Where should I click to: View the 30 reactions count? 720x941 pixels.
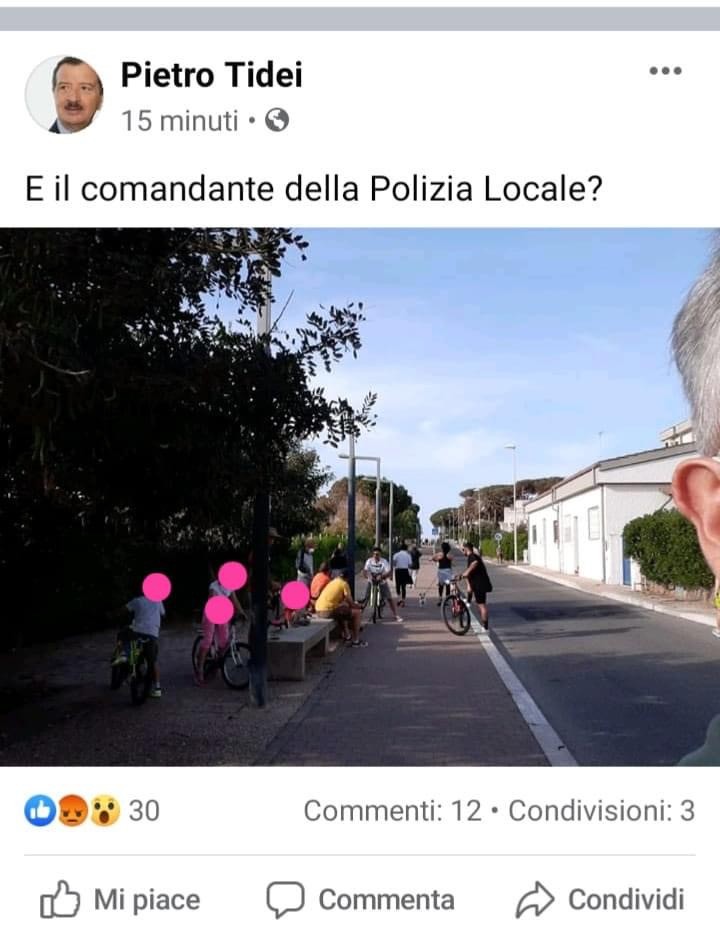click(x=144, y=811)
